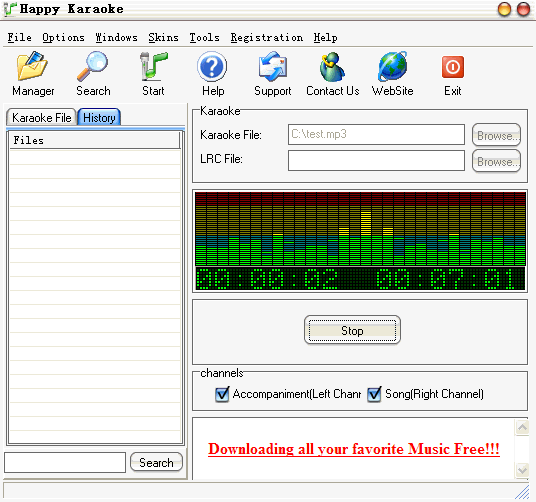536x502 pixels.
Task: Click the Karaoke File path field
Action: [x=376, y=134]
